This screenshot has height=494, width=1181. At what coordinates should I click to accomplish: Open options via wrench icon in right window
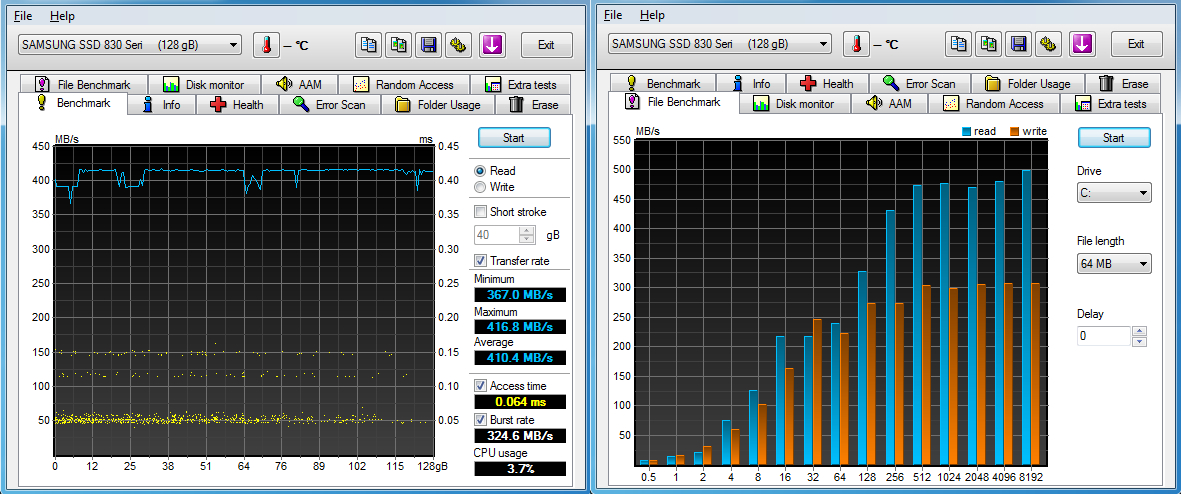(1049, 44)
